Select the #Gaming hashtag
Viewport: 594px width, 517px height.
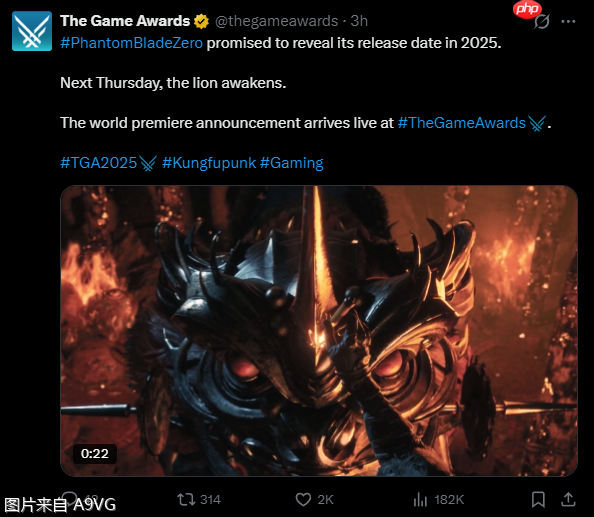pos(292,163)
